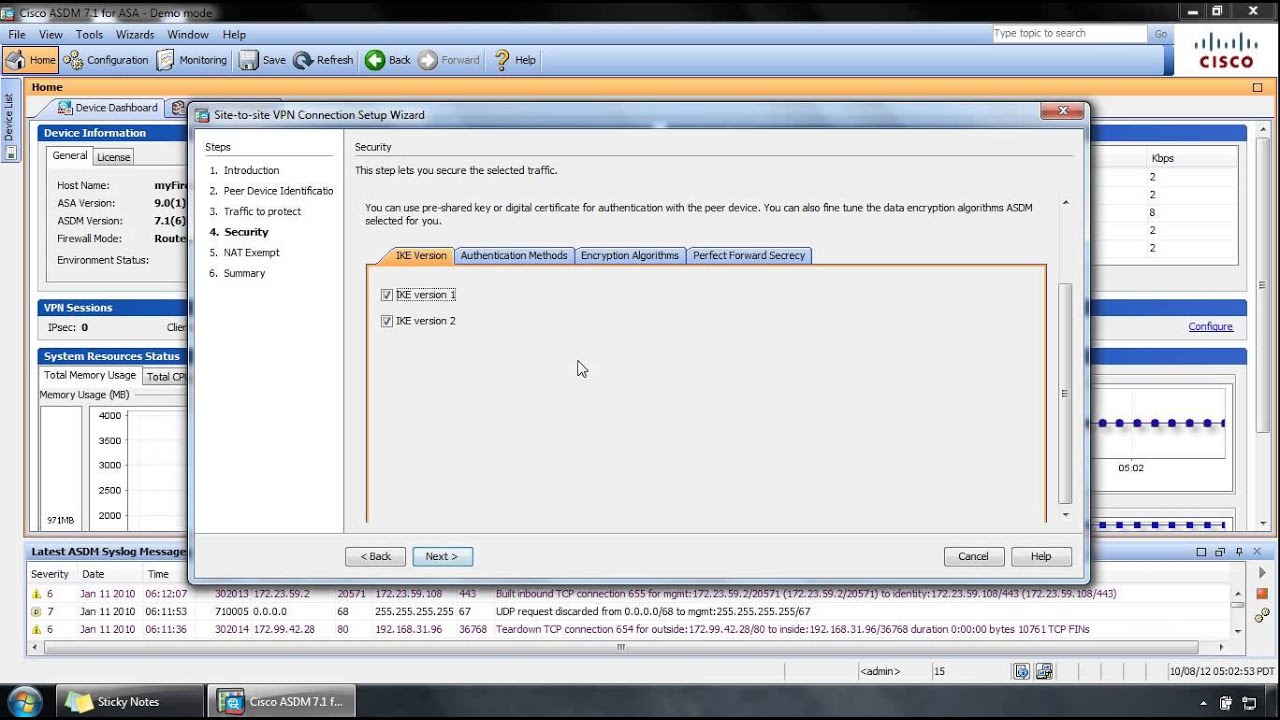Open the File menu

17,34
